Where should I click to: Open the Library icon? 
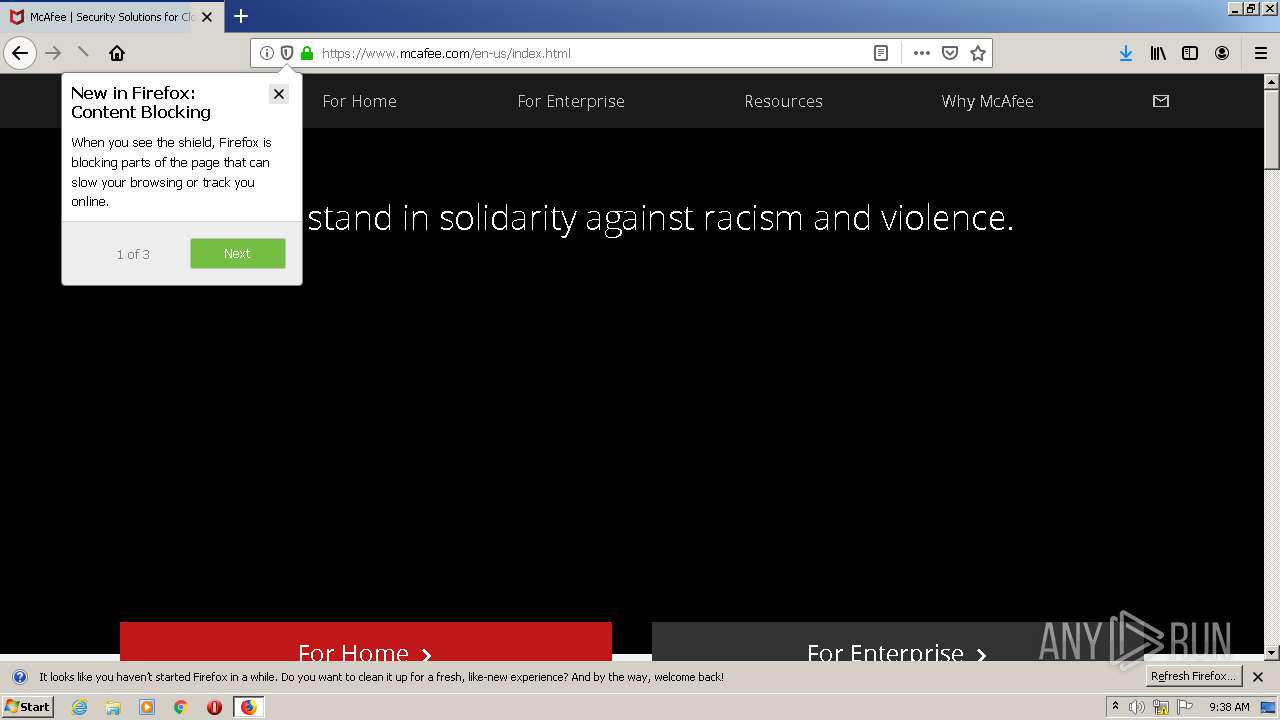tap(1158, 53)
